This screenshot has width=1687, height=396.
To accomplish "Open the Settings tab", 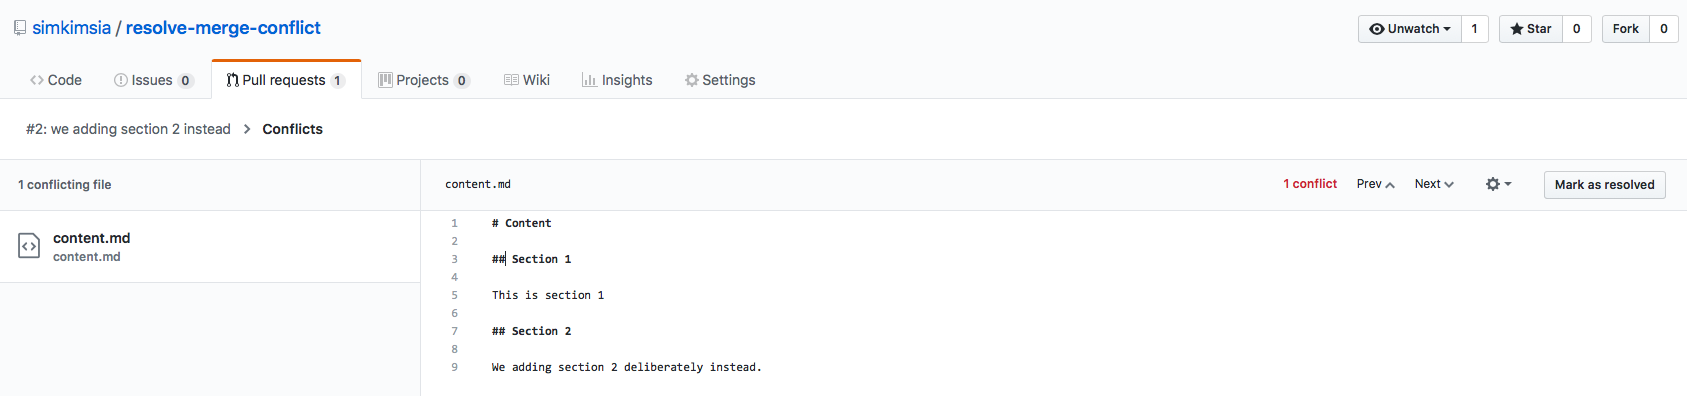I will pos(720,80).
